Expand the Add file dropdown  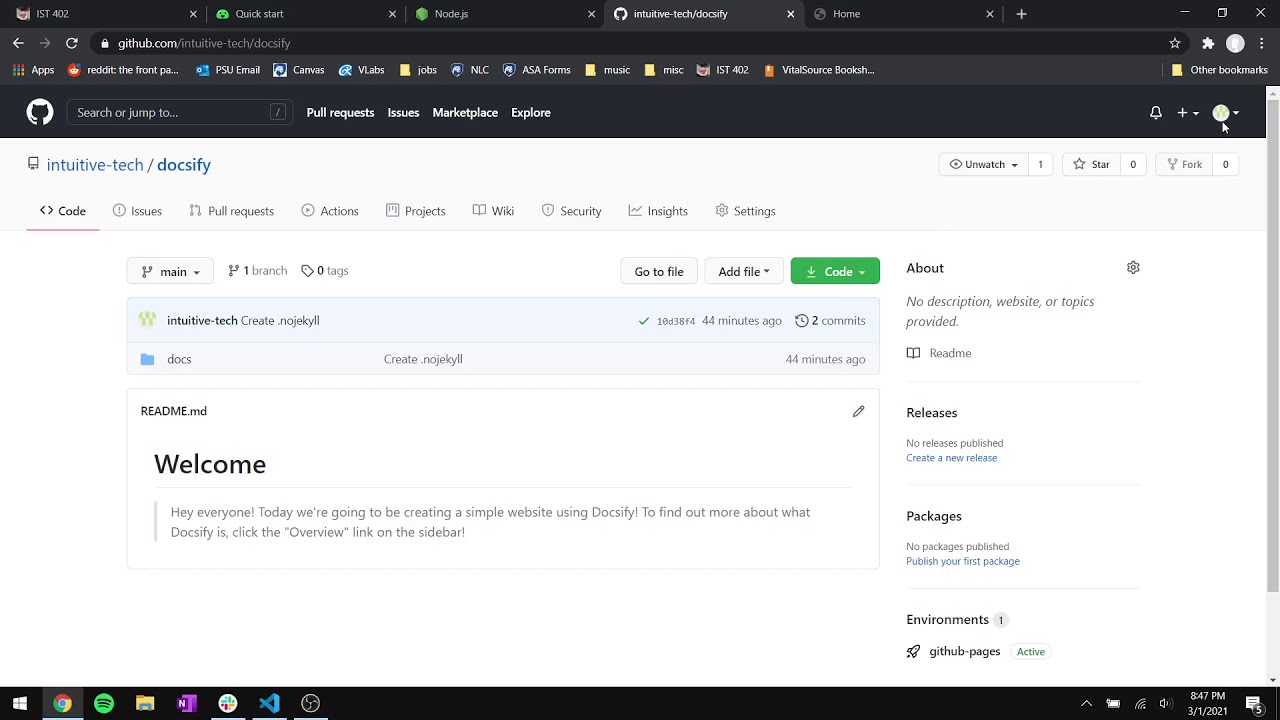(743, 271)
